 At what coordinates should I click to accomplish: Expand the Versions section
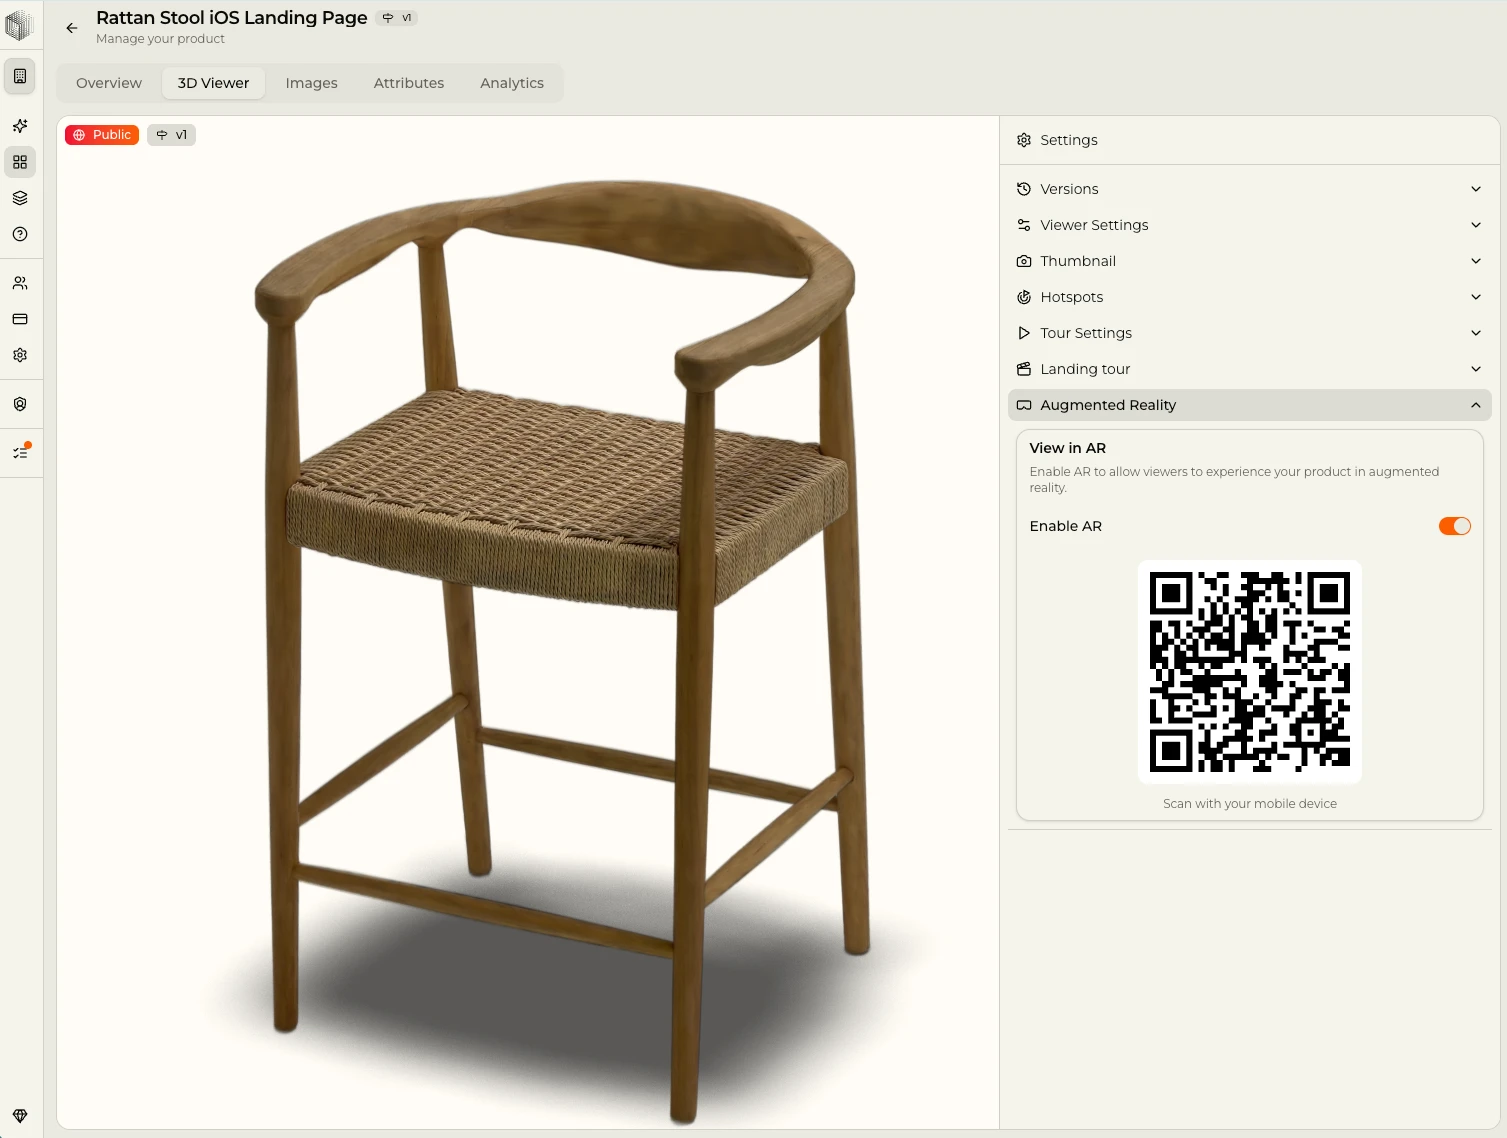(x=1250, y=189)
